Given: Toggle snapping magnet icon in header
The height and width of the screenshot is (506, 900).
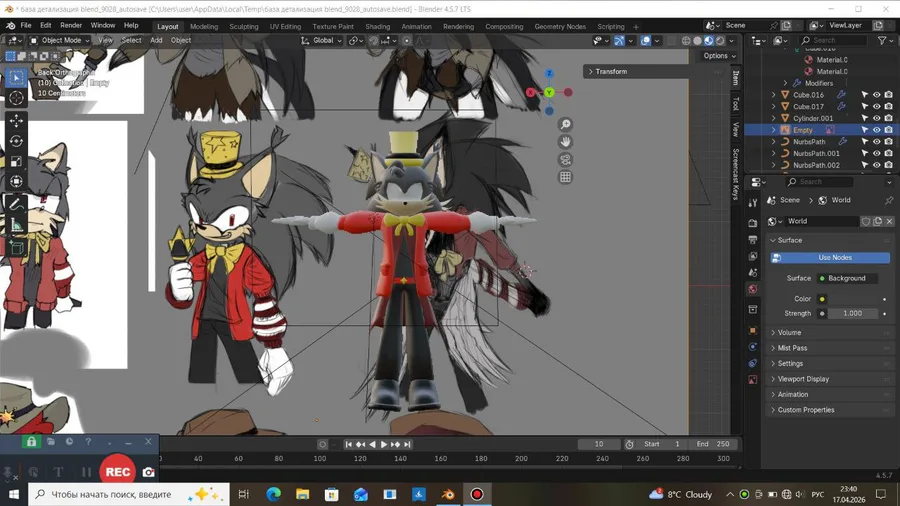Looking at the screenshot, I should [x=374, y=41].
